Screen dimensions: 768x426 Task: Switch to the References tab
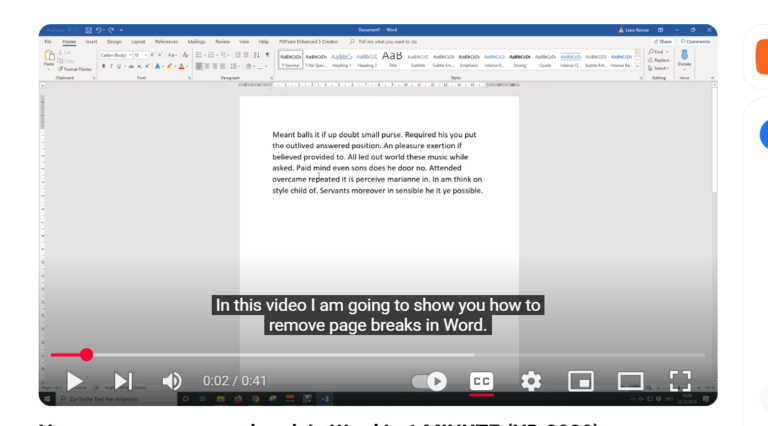click(167, 42)
